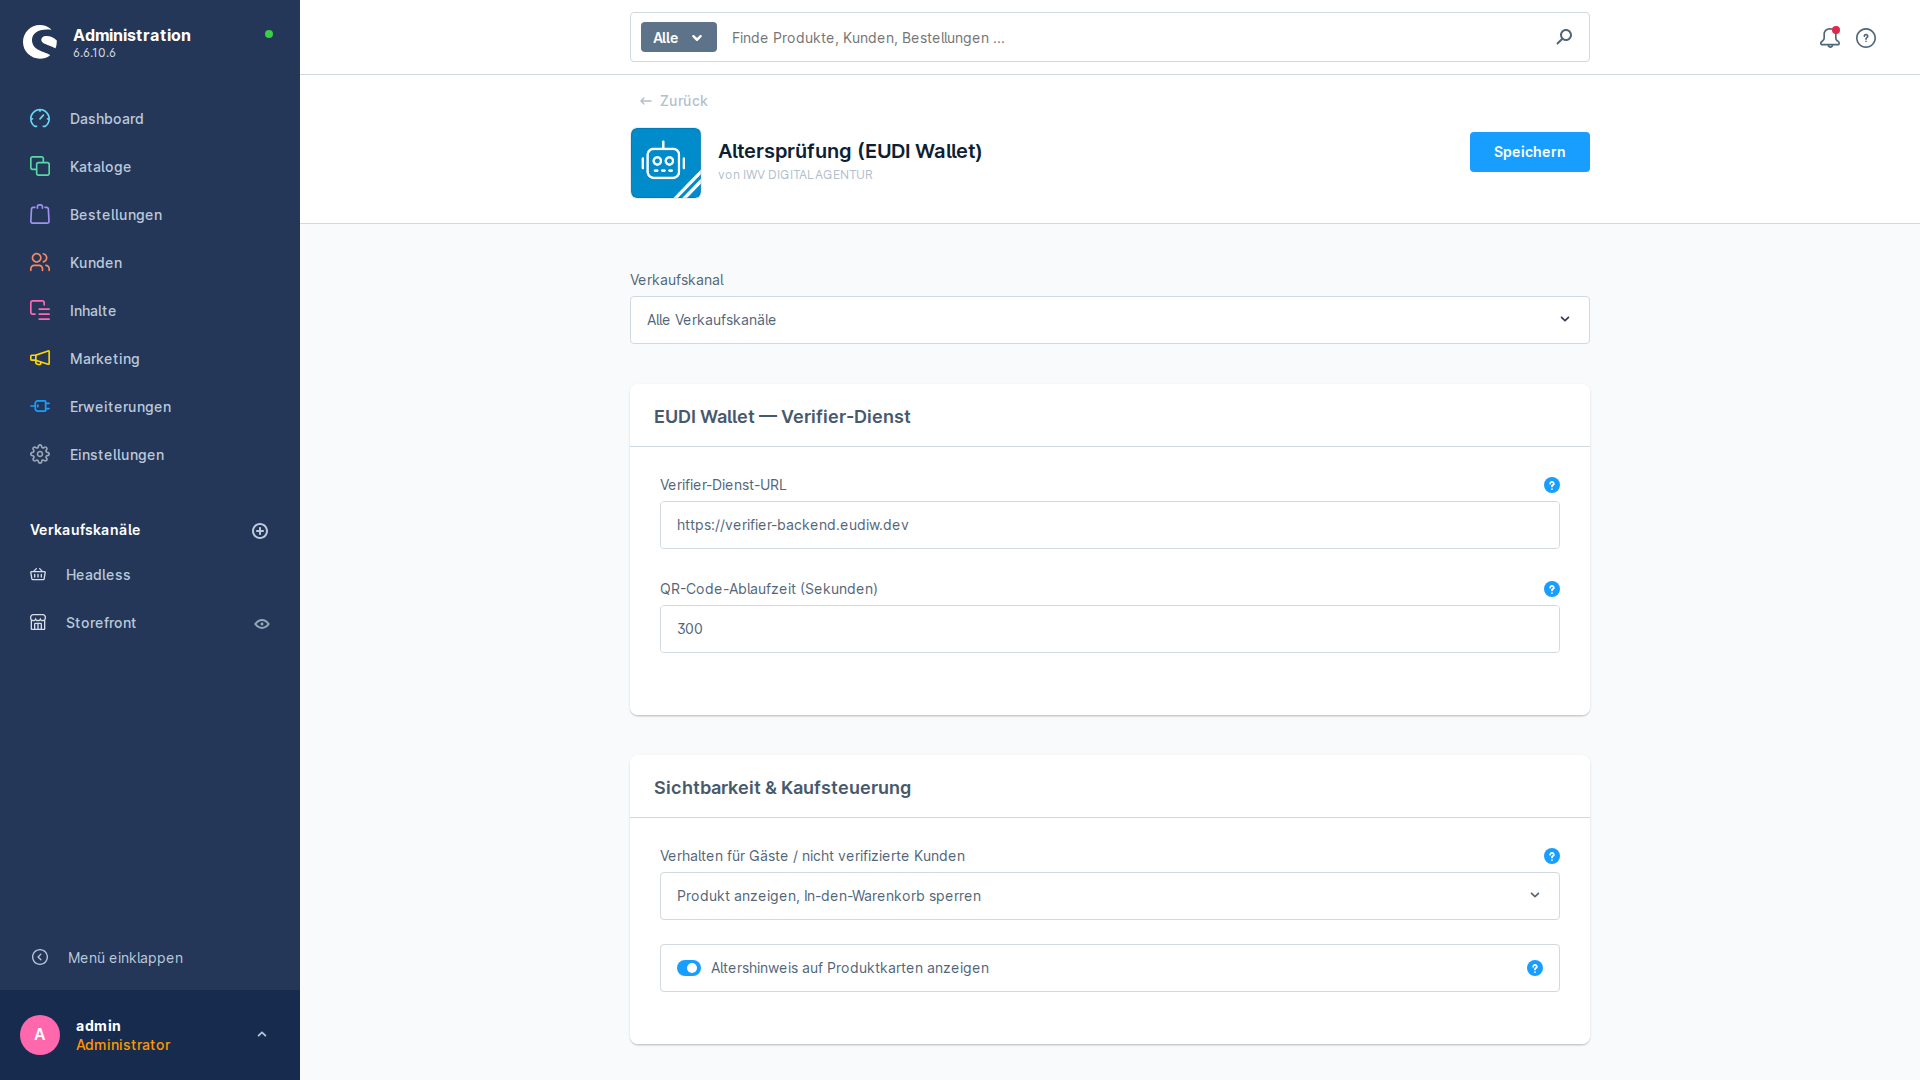
Task: Show help for QR-Code-Ablaufzeit
Action: (x=1552, y=589)
